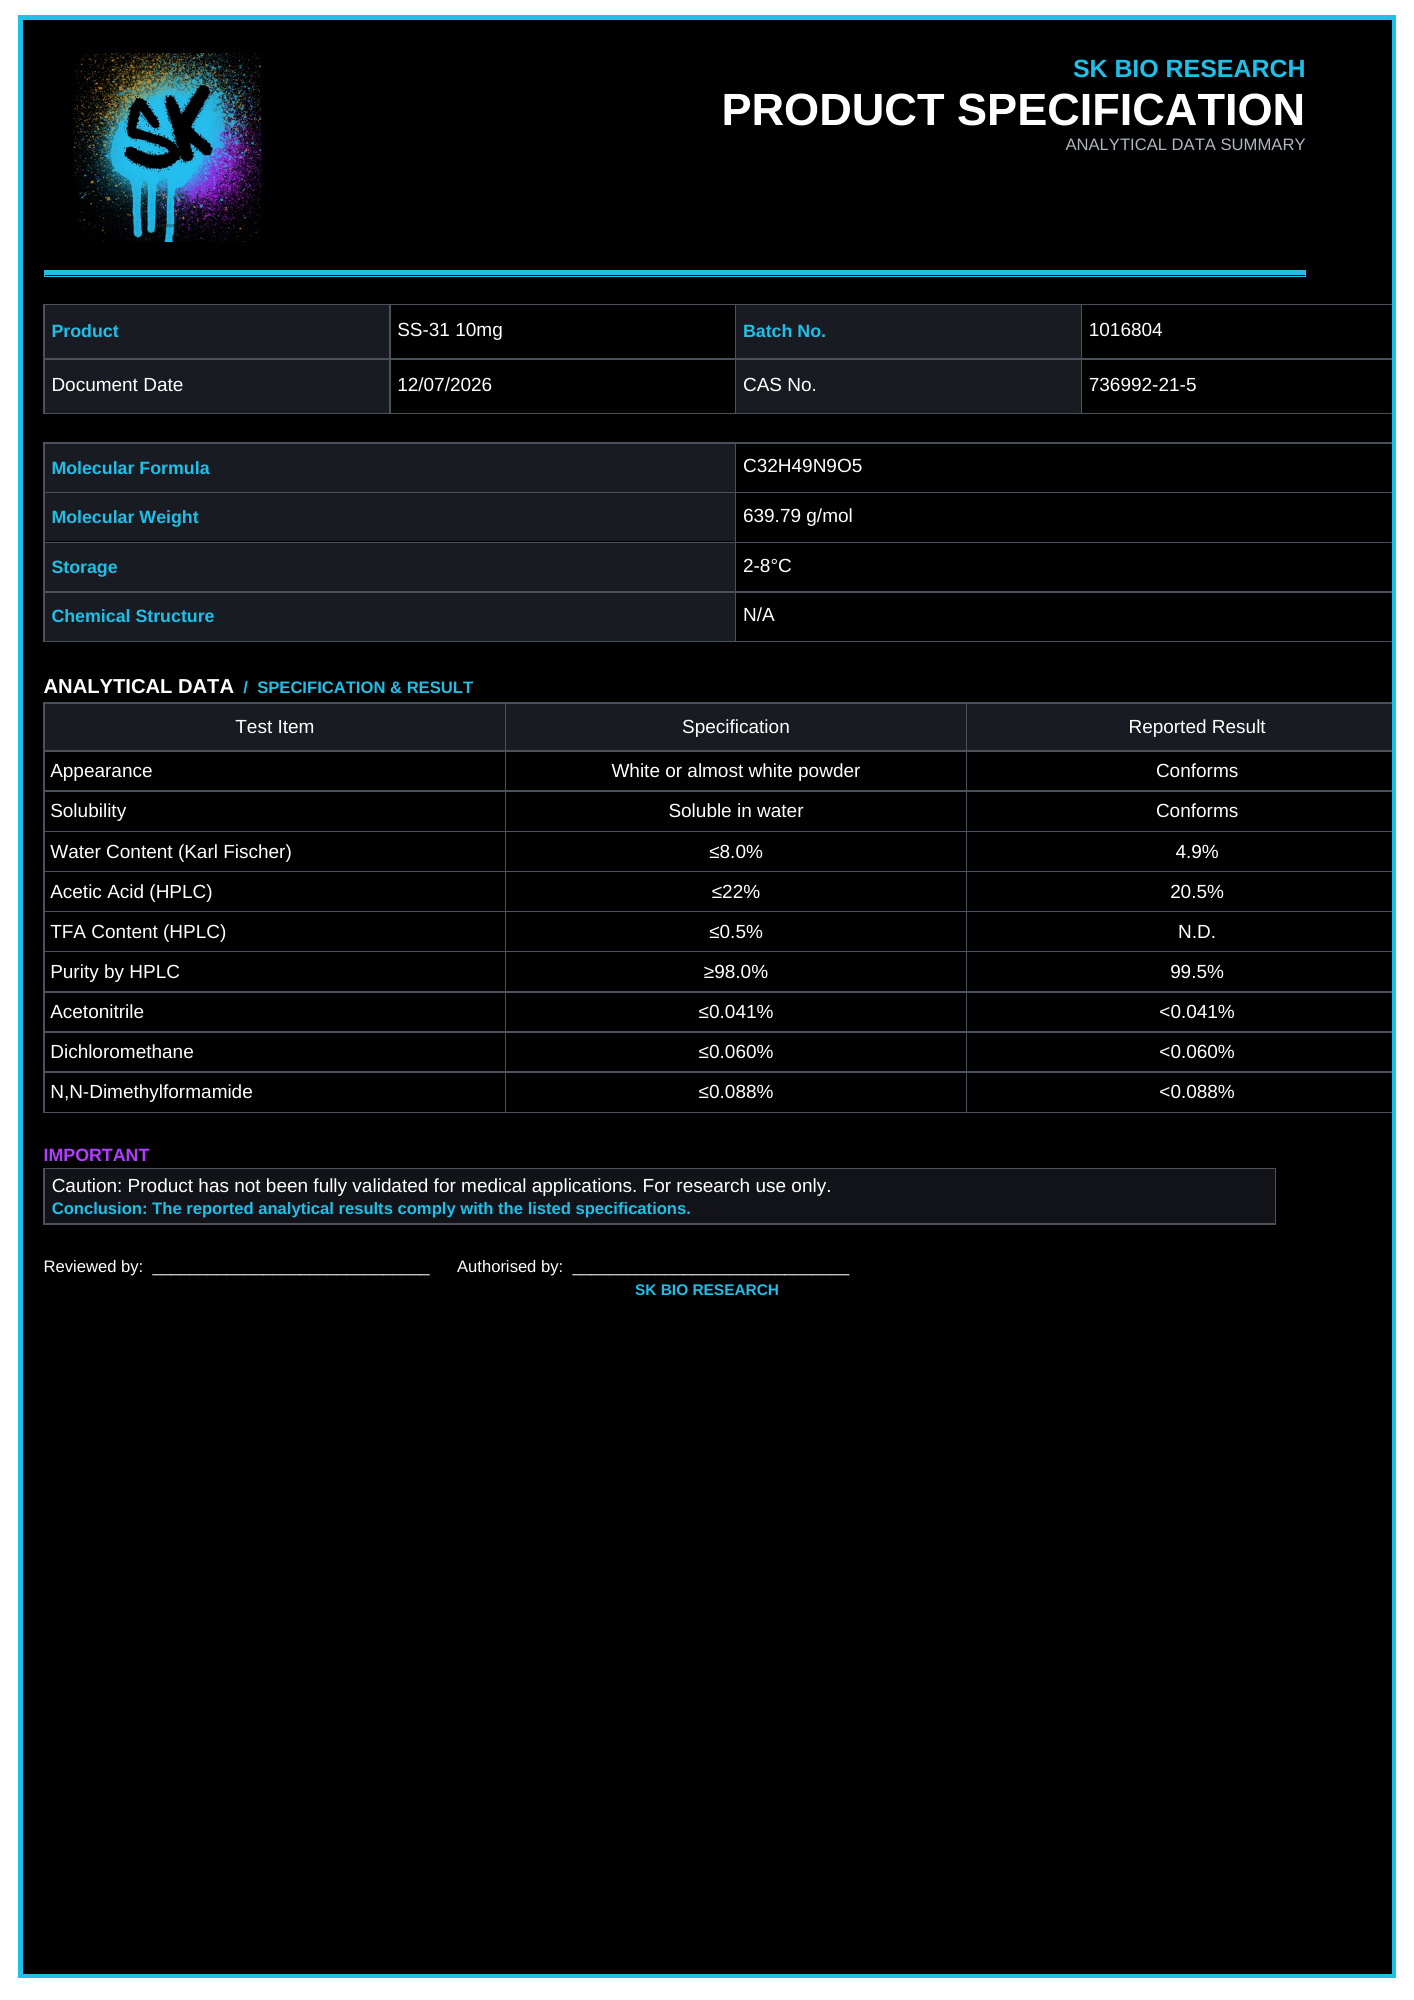The image size is (1414, 2000).
Task: Select the Dichloromethane test item
Action: coord(122,1052)
